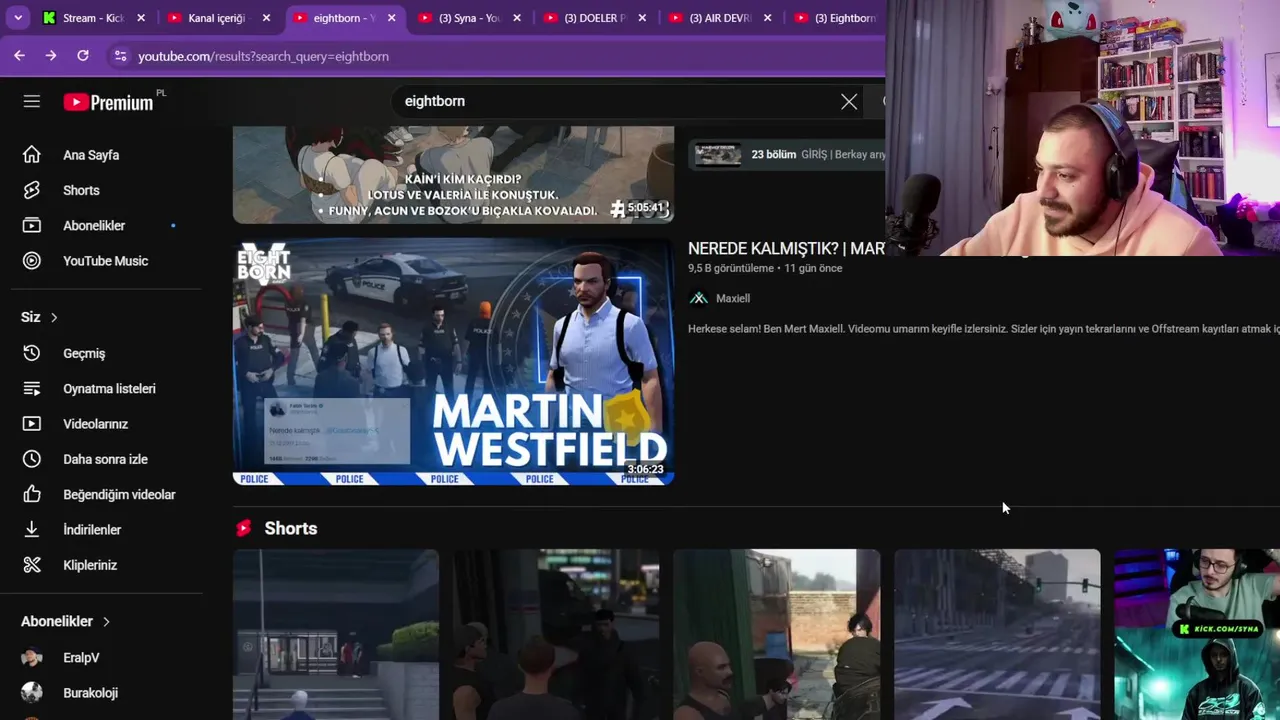
Task: Go forward in browser history
Action: [x=51, y=56]
